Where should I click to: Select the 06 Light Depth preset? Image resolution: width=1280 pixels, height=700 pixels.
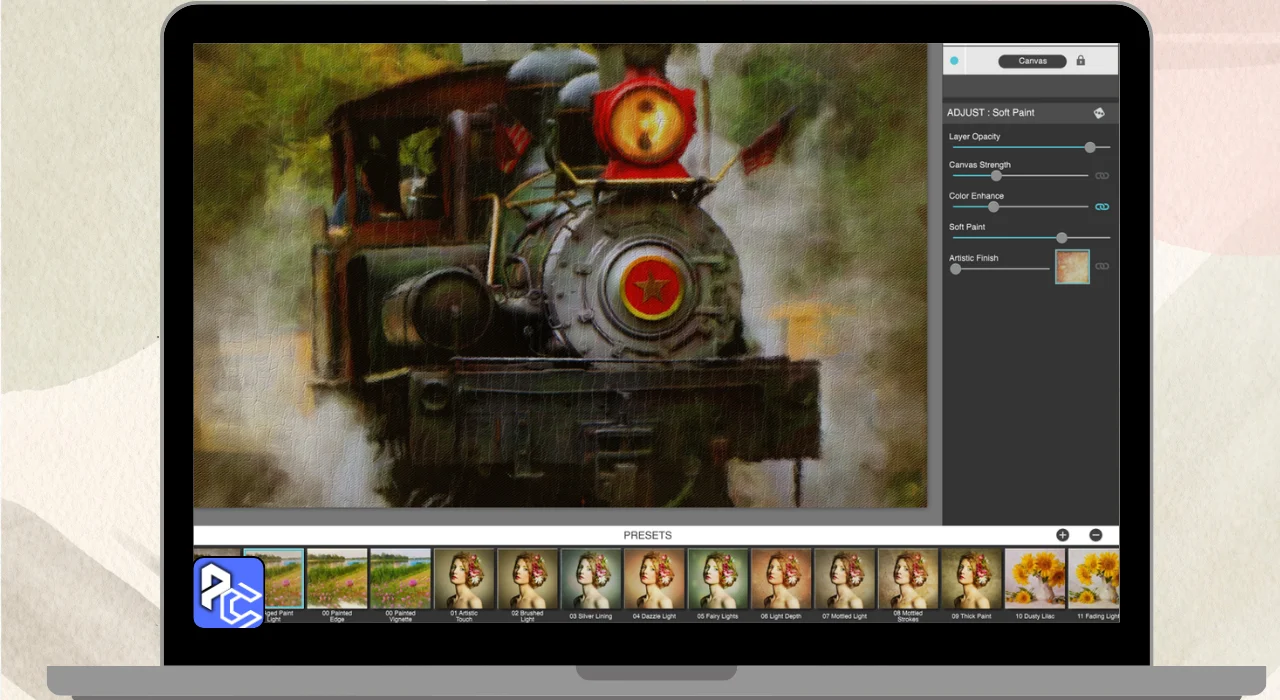click(x=781, y=585)
